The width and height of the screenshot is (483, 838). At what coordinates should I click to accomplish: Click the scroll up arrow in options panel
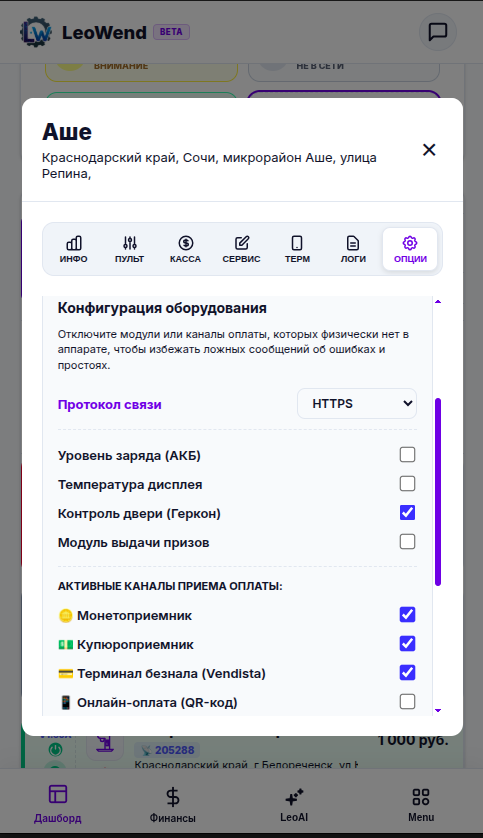coord(438,302)
